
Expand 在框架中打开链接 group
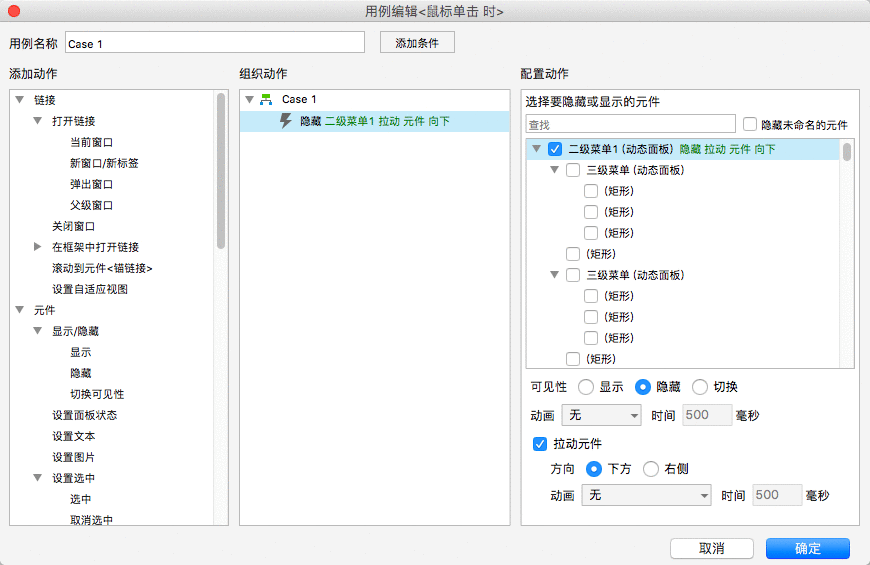pos(37,247)
